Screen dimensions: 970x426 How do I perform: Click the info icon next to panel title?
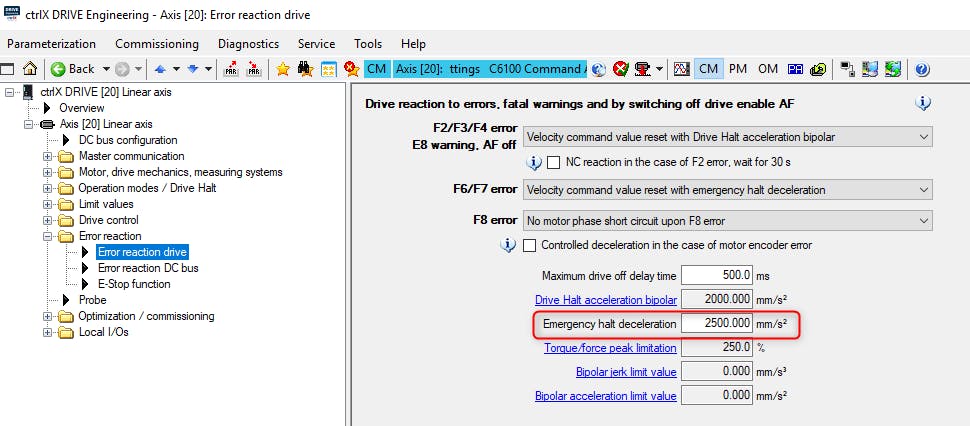coord(923,103)
